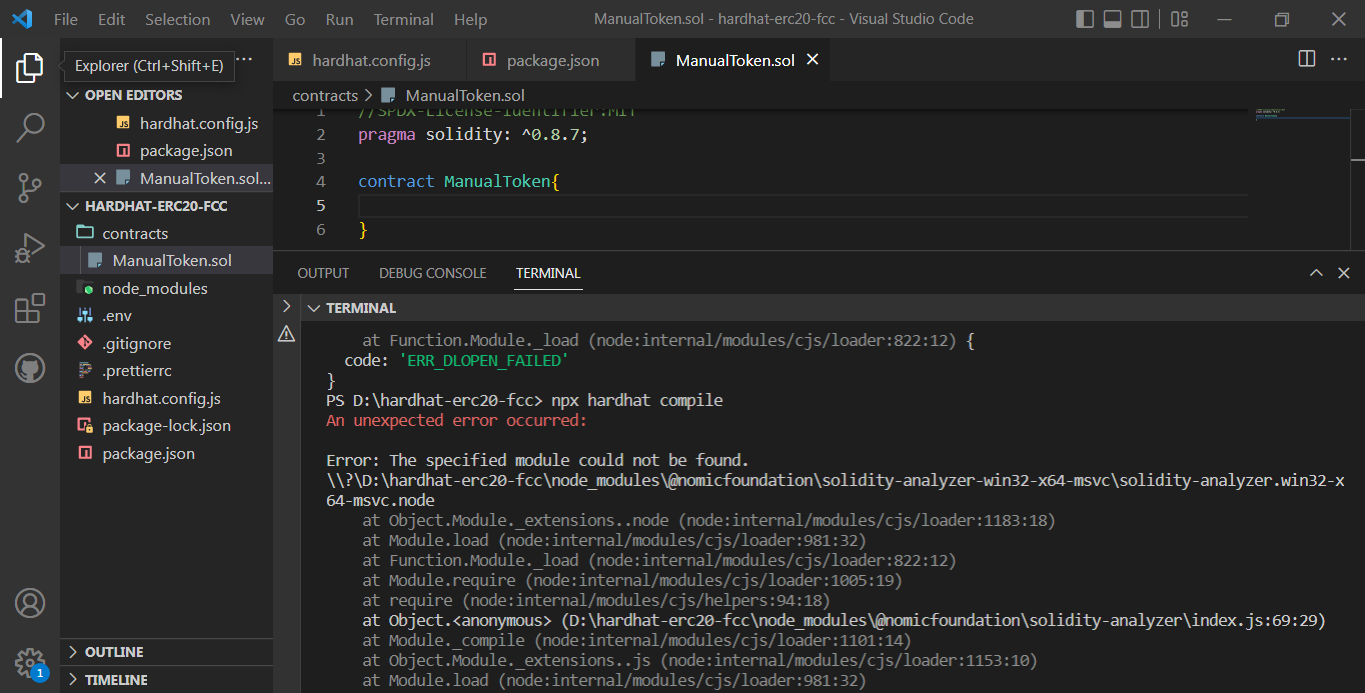Screen dimensions: 1365x693
Task: Open the GitHub view in activity bar
Action: [x=30, y=368]
